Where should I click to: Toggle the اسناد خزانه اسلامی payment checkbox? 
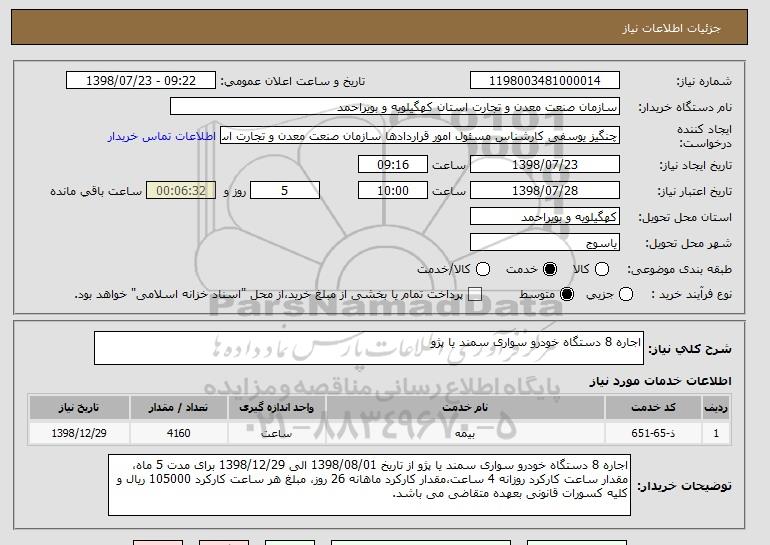point(474,294)
